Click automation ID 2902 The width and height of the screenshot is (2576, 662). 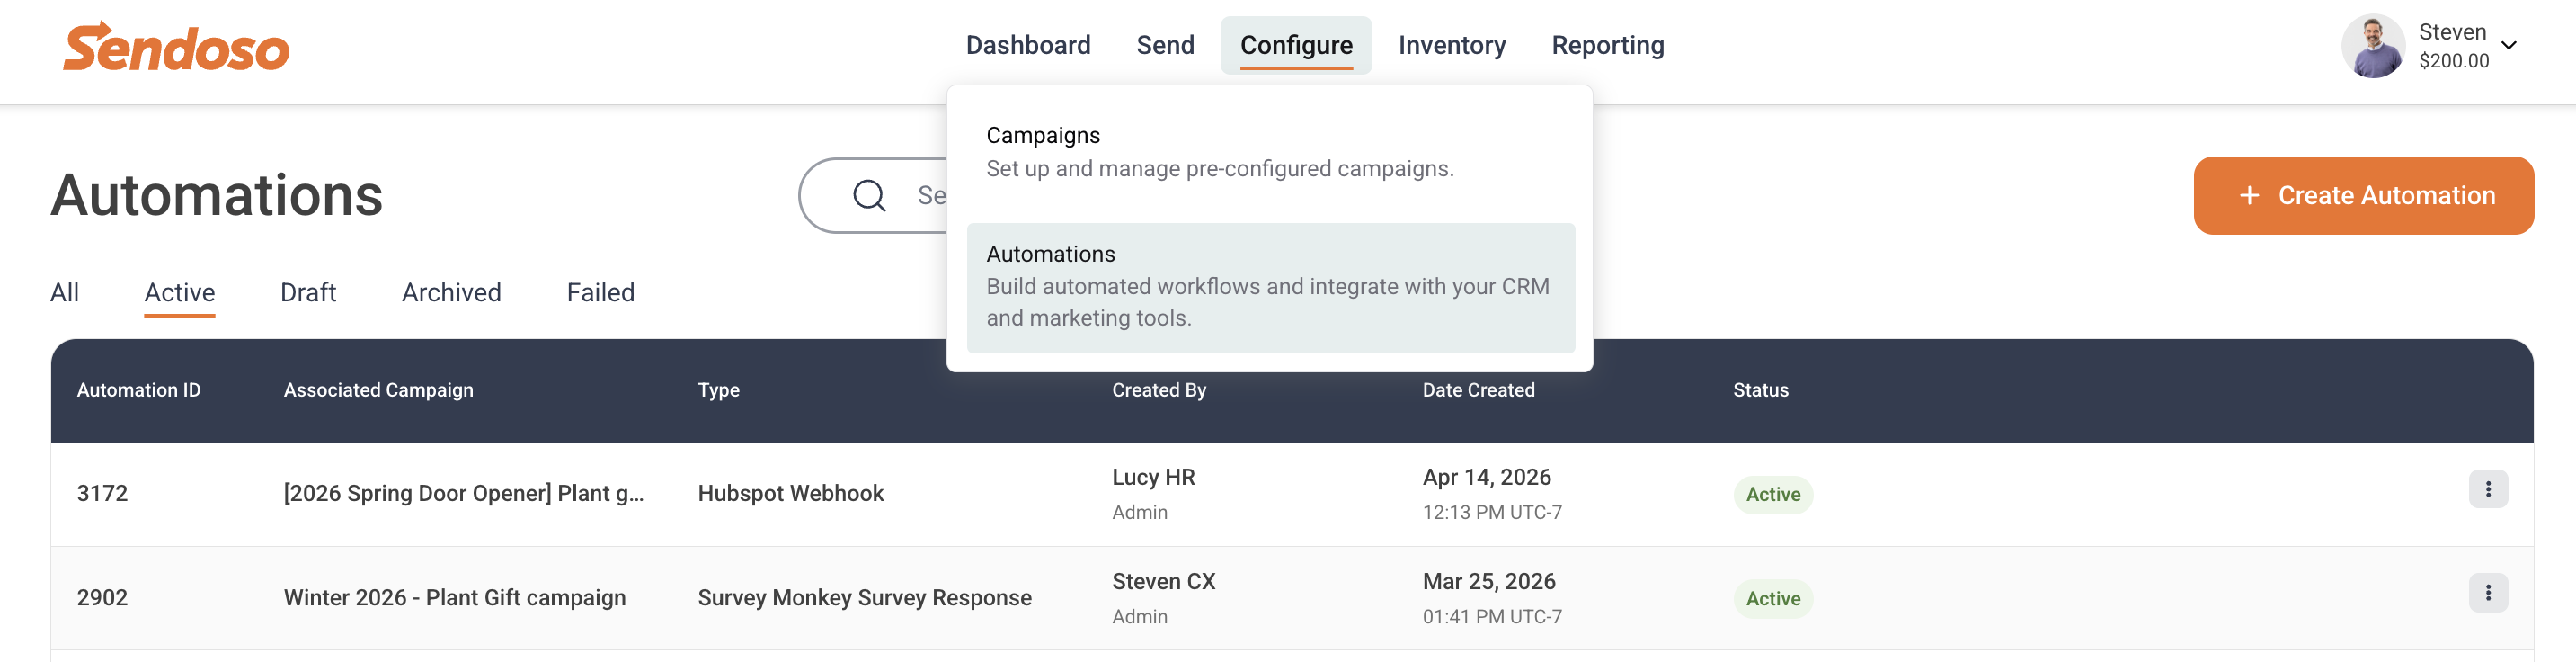tap(102, 597)
